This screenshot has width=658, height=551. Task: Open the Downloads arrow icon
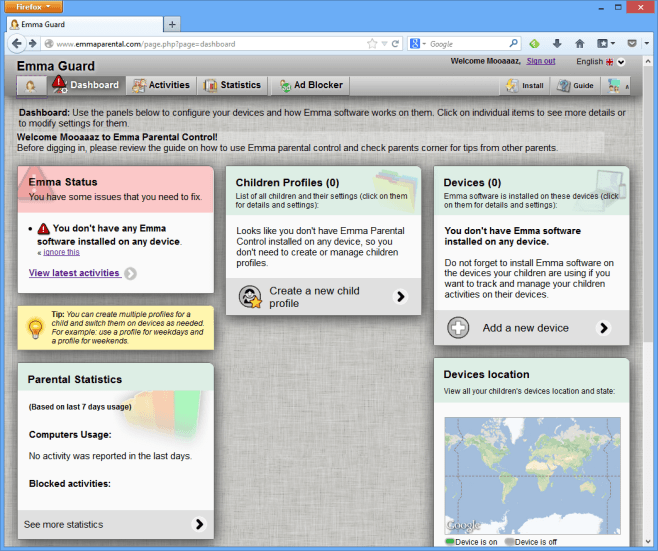pos(557,43)
